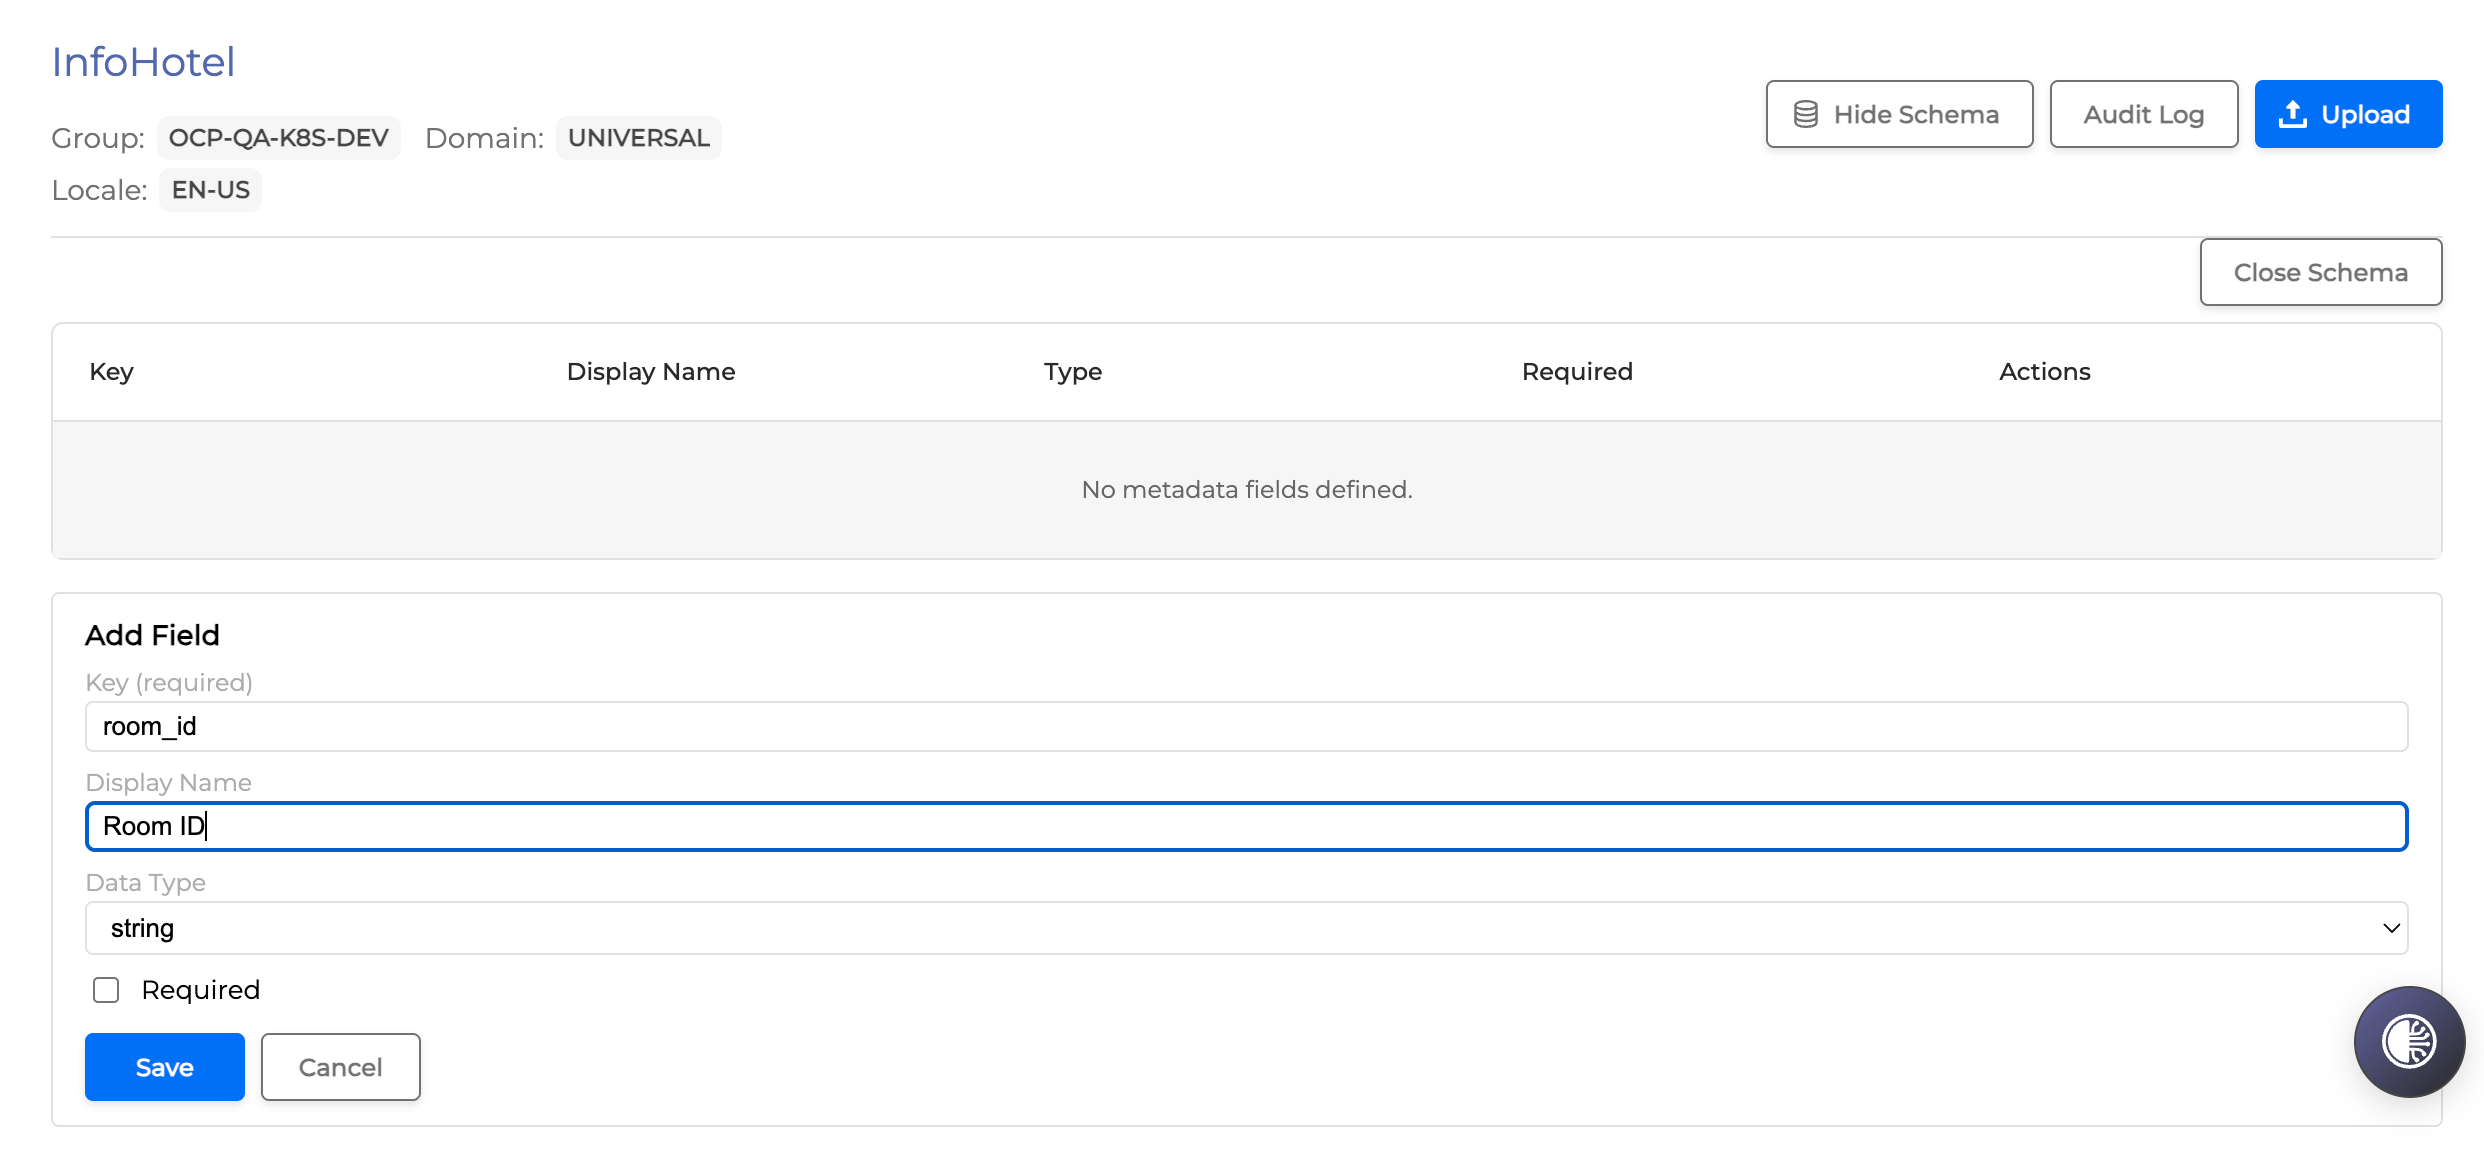2484x1174 pixels.
Task: Cancel adding the field
Action: tap(340, 1067)
